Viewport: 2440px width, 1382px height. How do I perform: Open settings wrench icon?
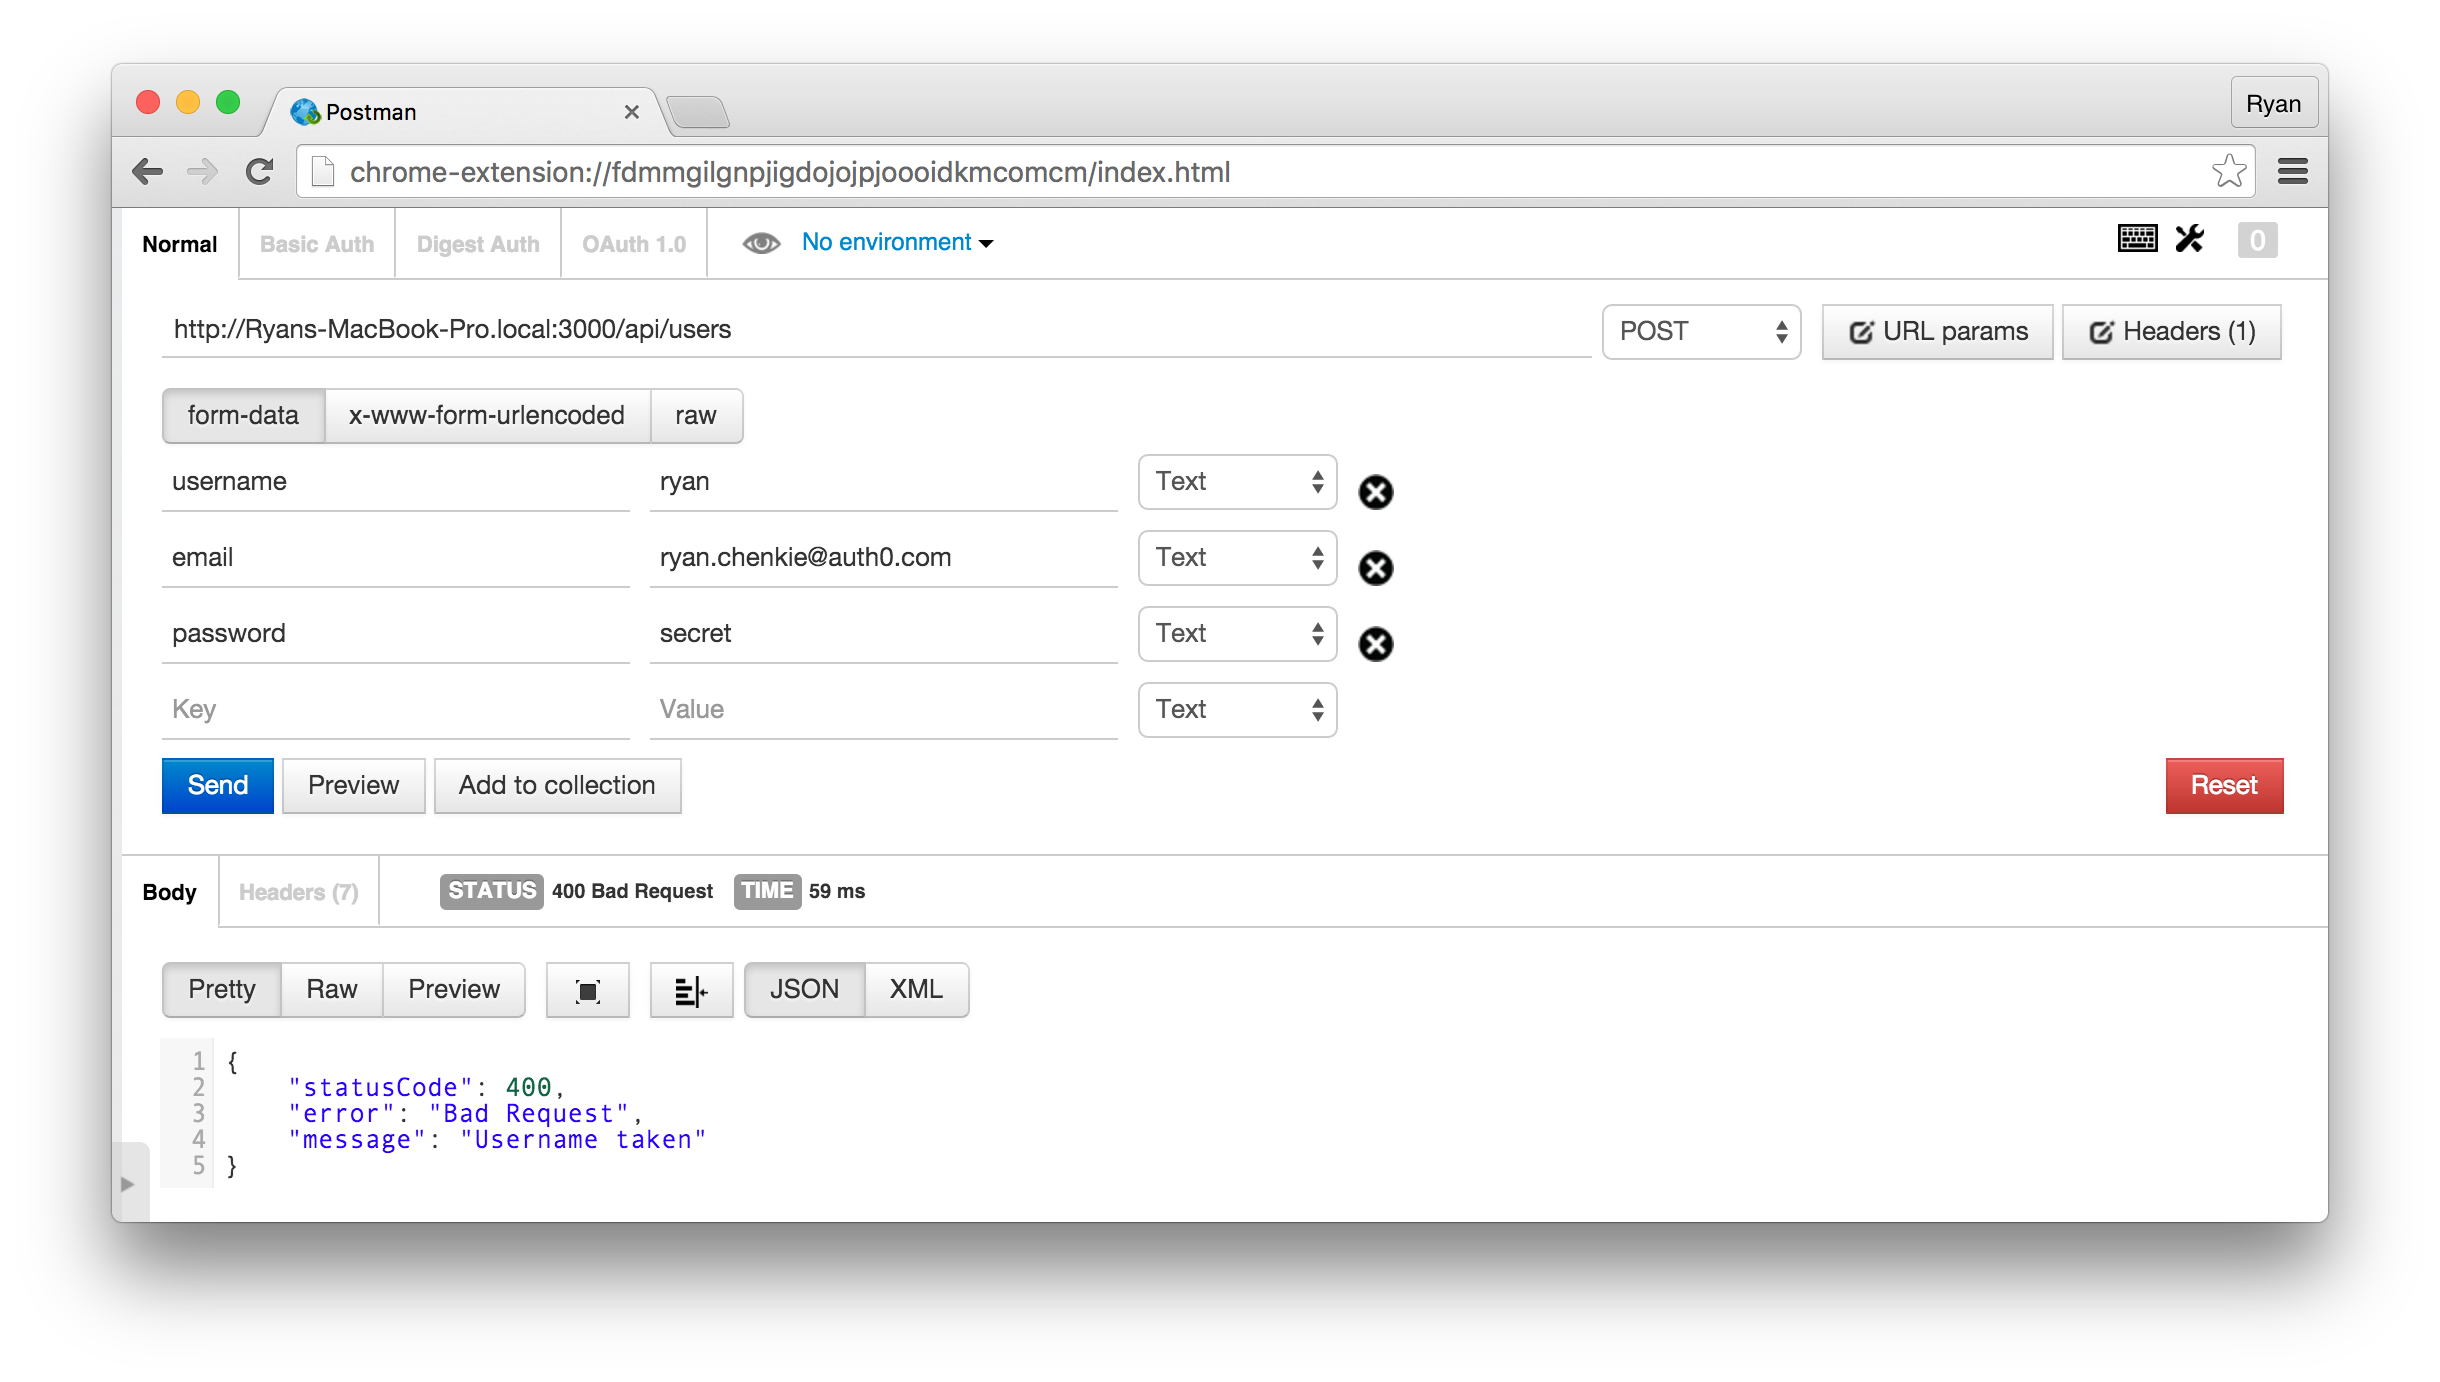click(x=2189, y=239)
